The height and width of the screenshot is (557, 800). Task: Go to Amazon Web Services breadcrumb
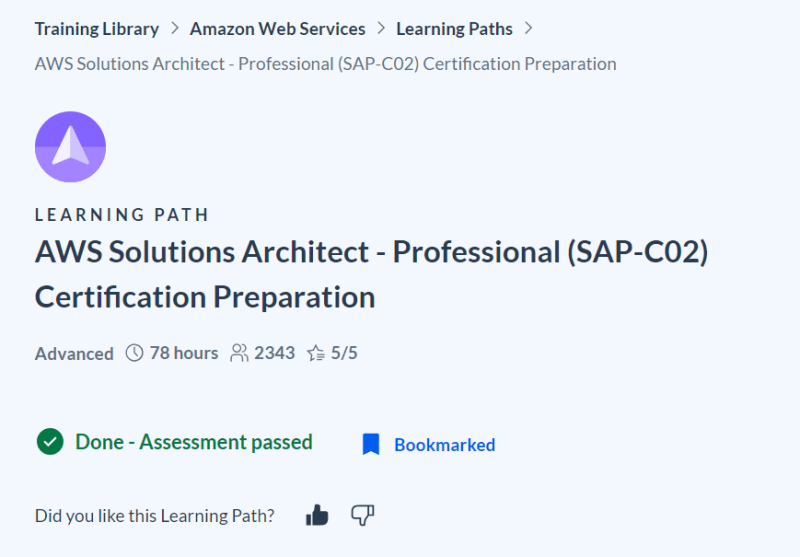[278, 29]
